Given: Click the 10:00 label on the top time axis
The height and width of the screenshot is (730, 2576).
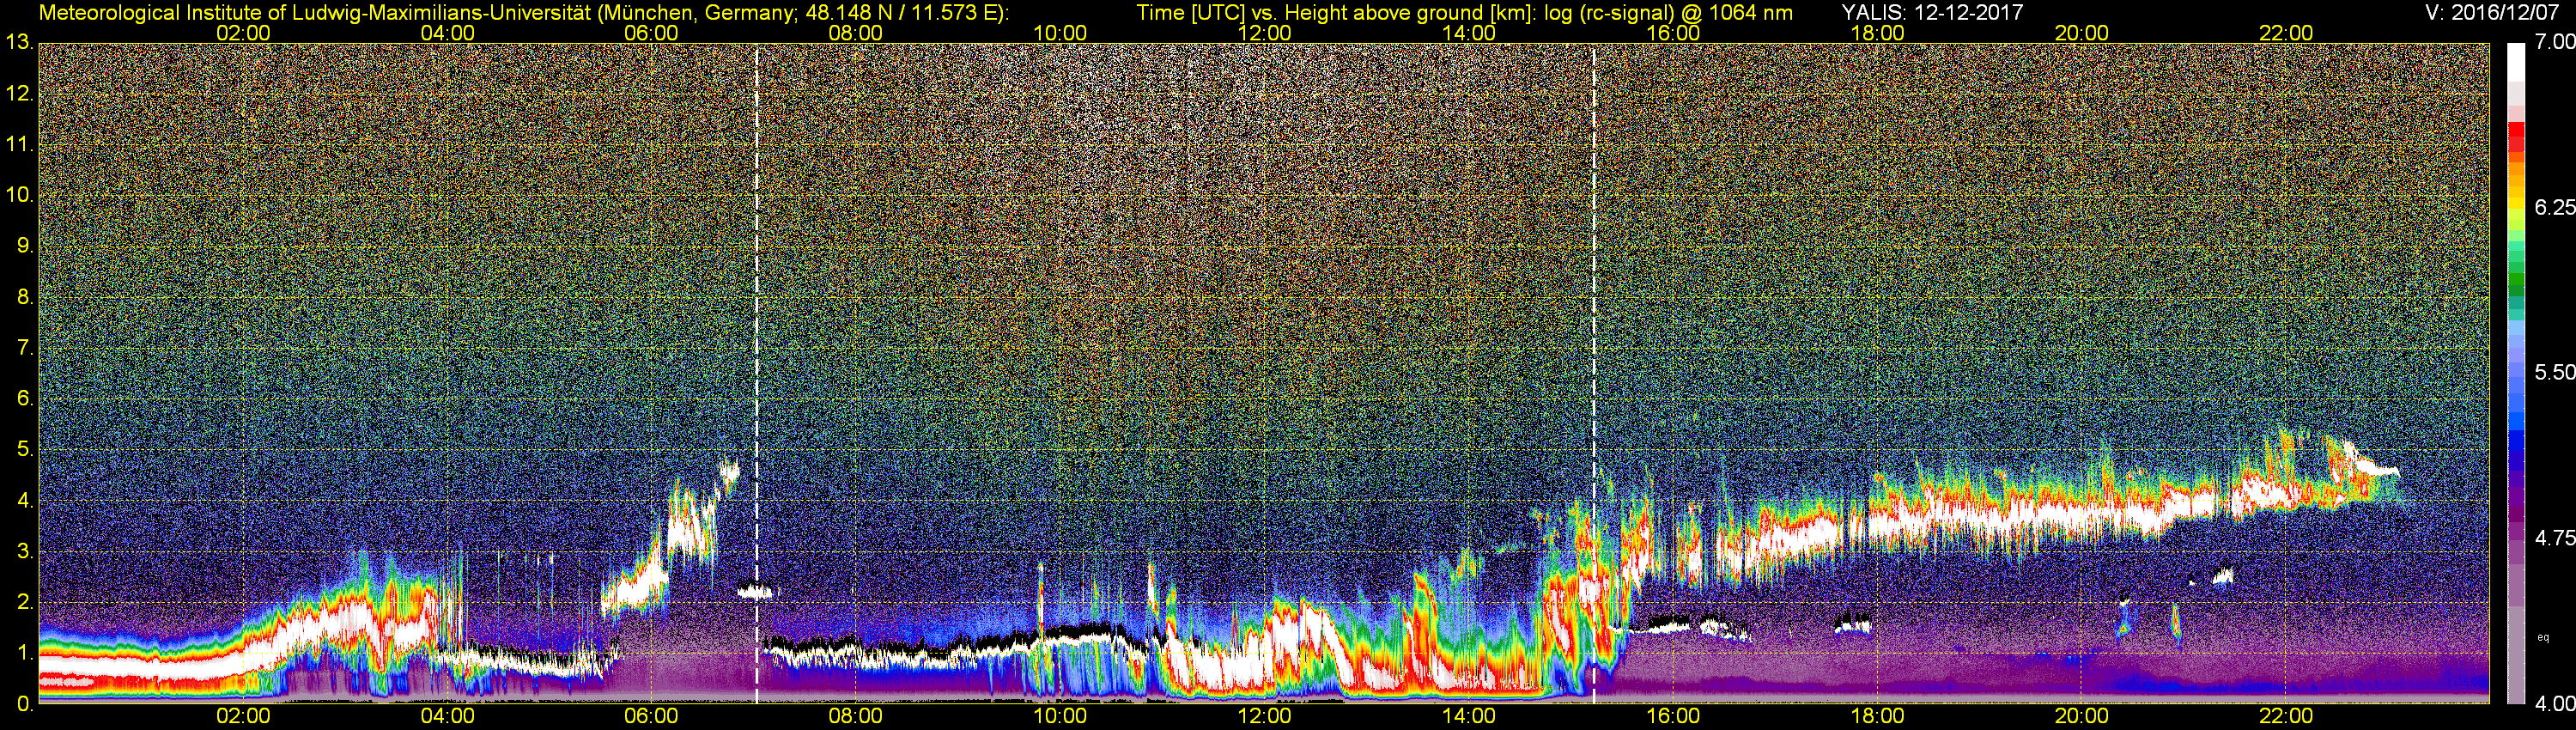Looking at the screenshot, I should (x=1060, y=33).
